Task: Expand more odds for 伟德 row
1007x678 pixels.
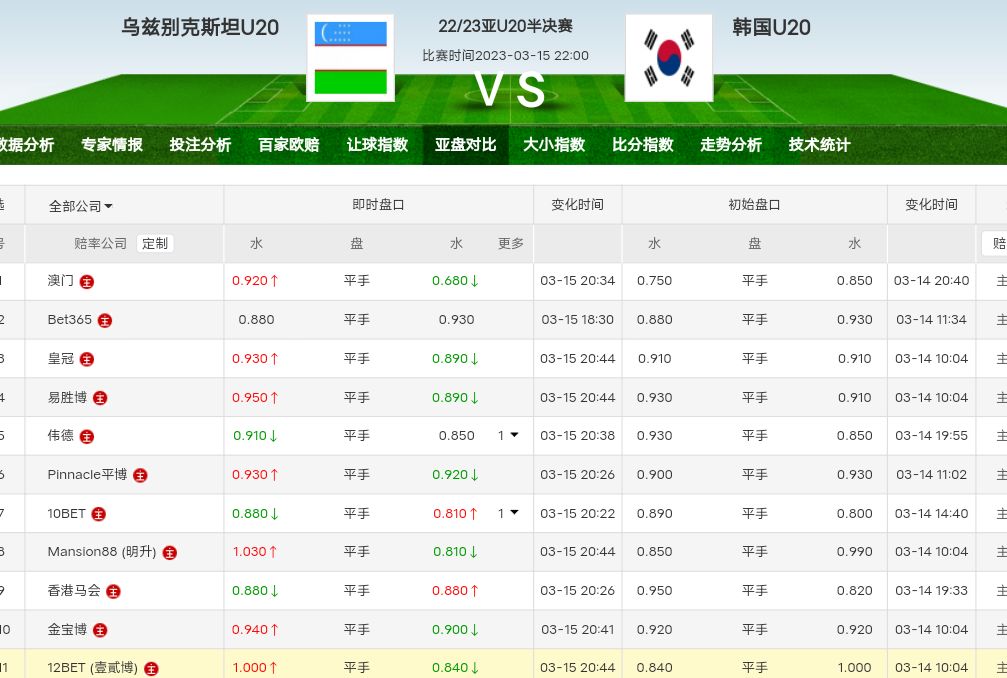Action: tap(509, 436)
